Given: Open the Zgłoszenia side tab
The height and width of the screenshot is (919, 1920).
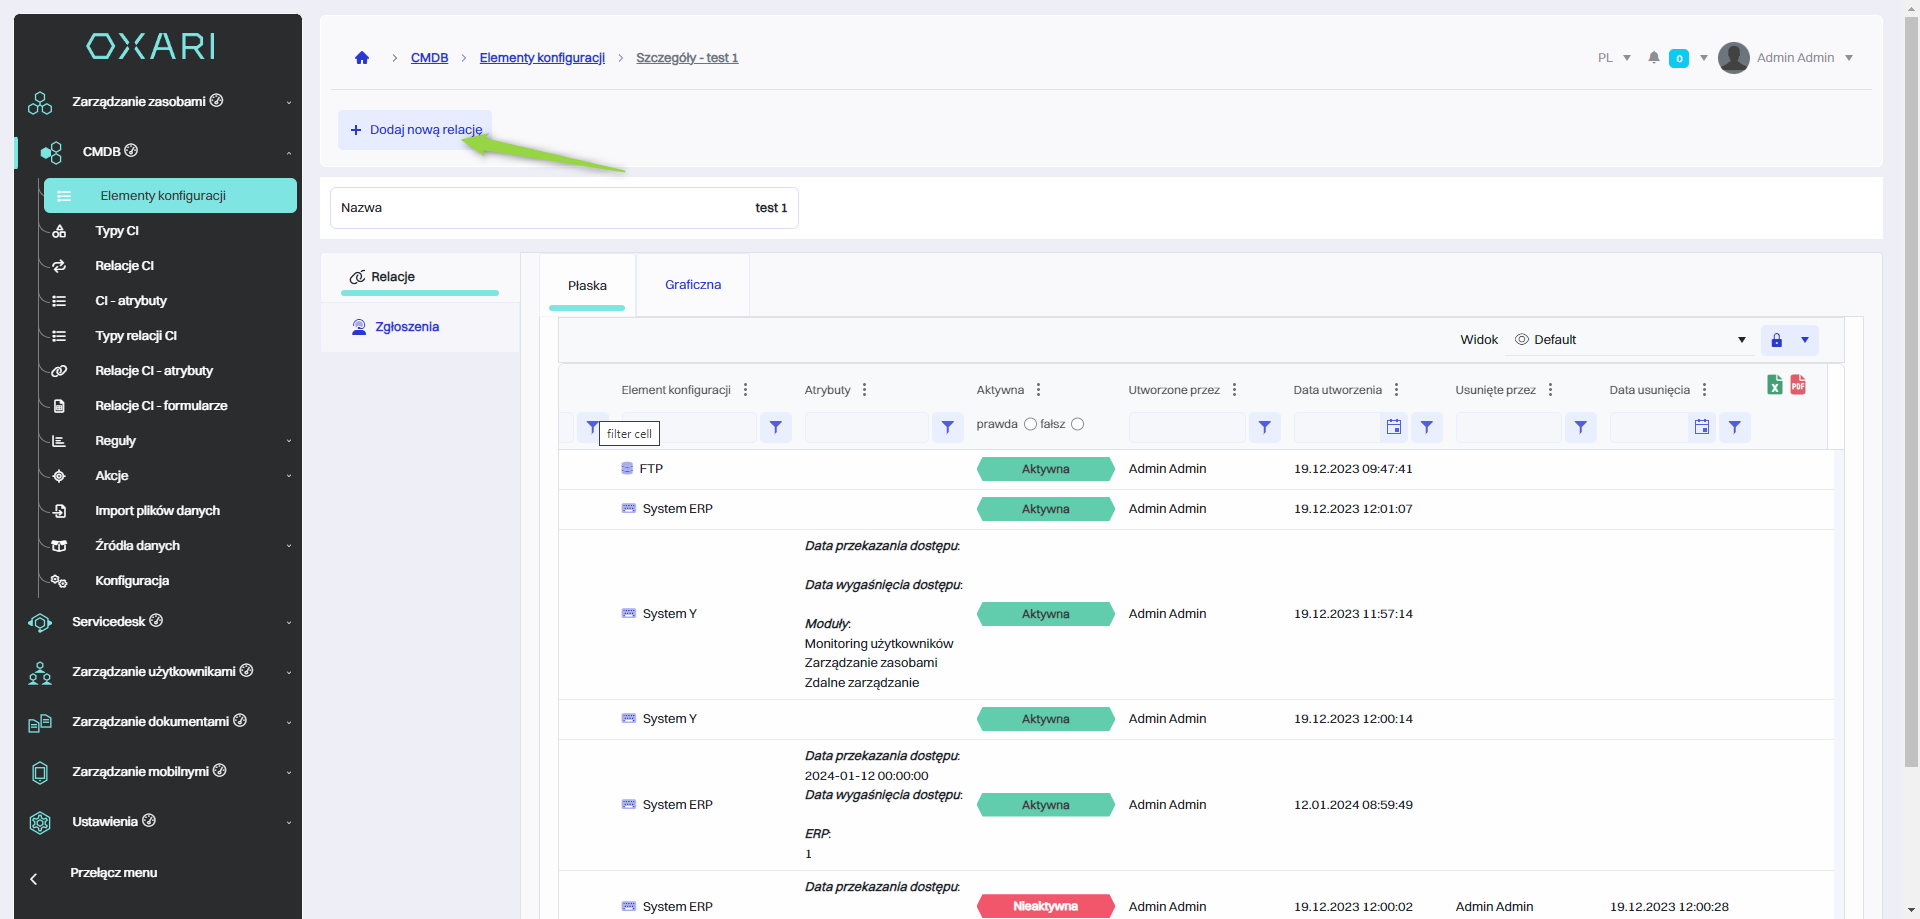Looking at the screenshot, I should (406, 327).
